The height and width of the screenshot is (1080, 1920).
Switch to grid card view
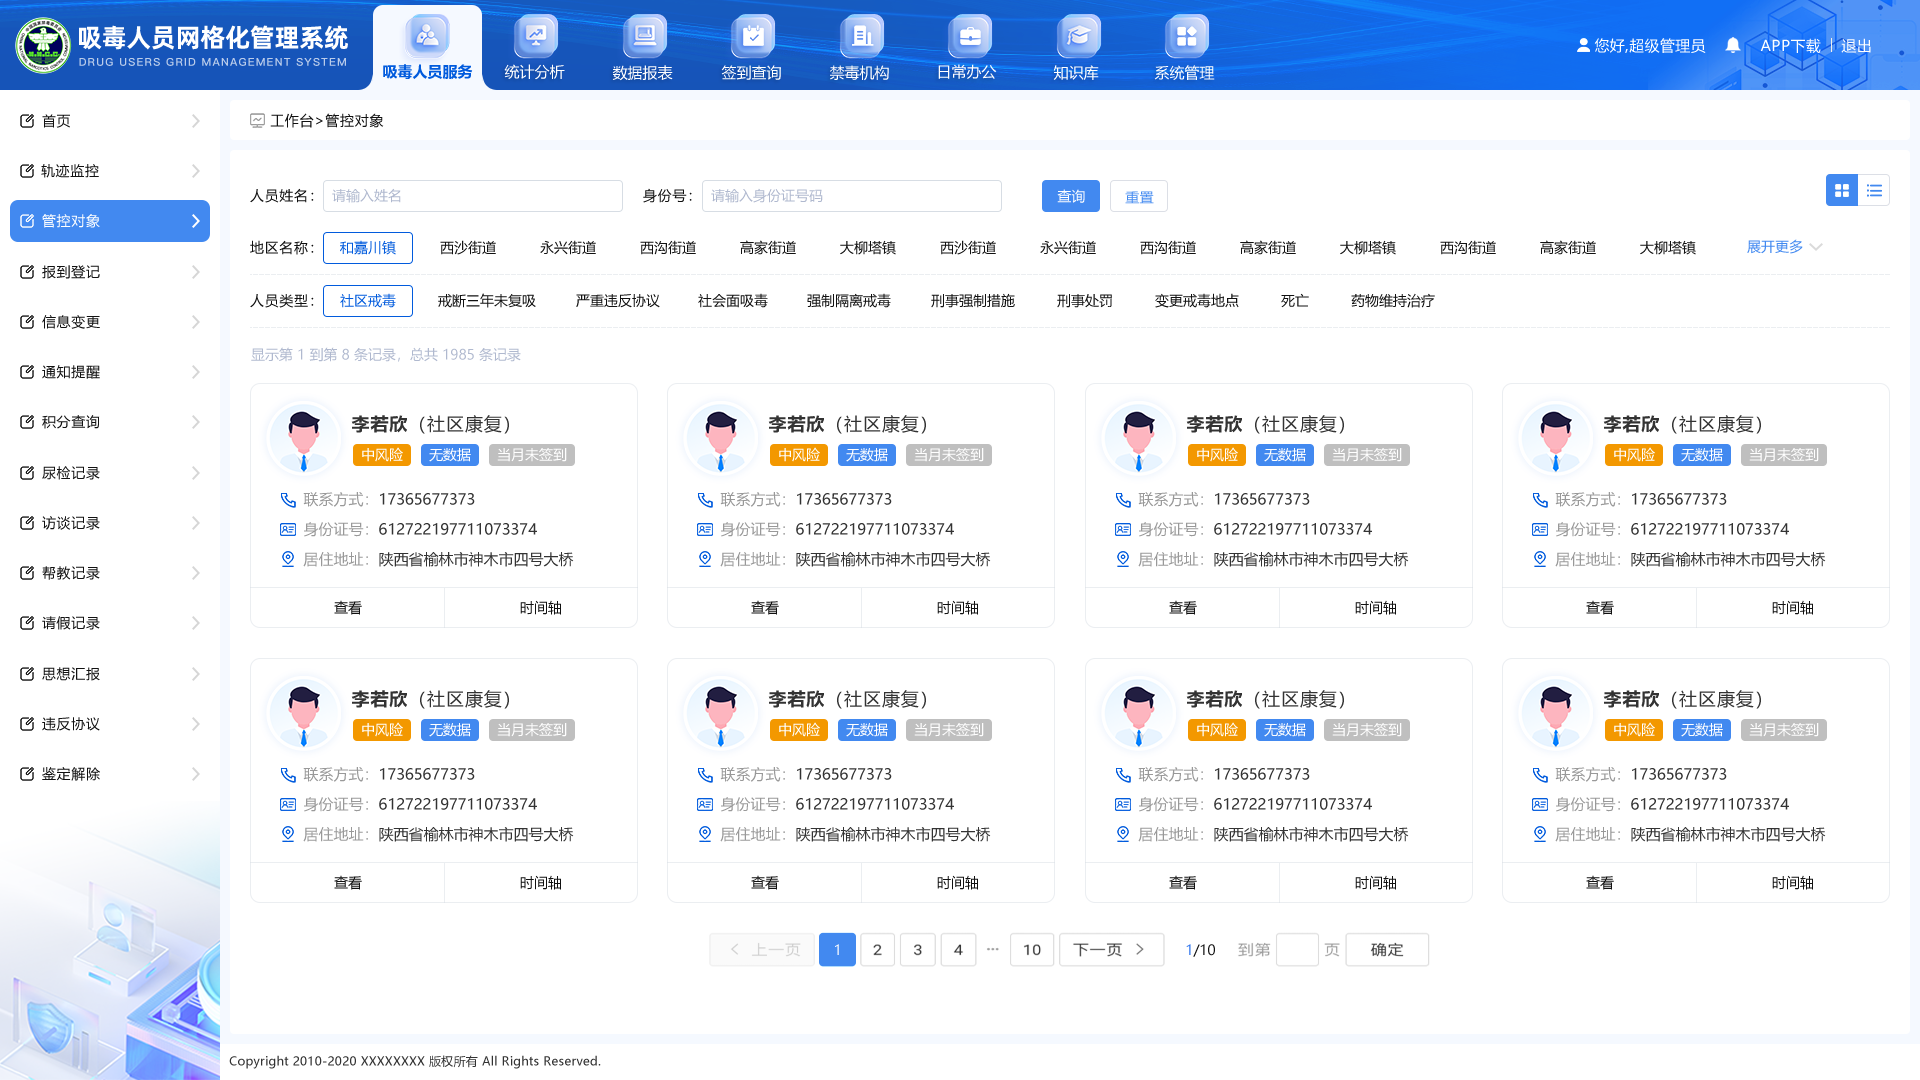click(1842, 190)
